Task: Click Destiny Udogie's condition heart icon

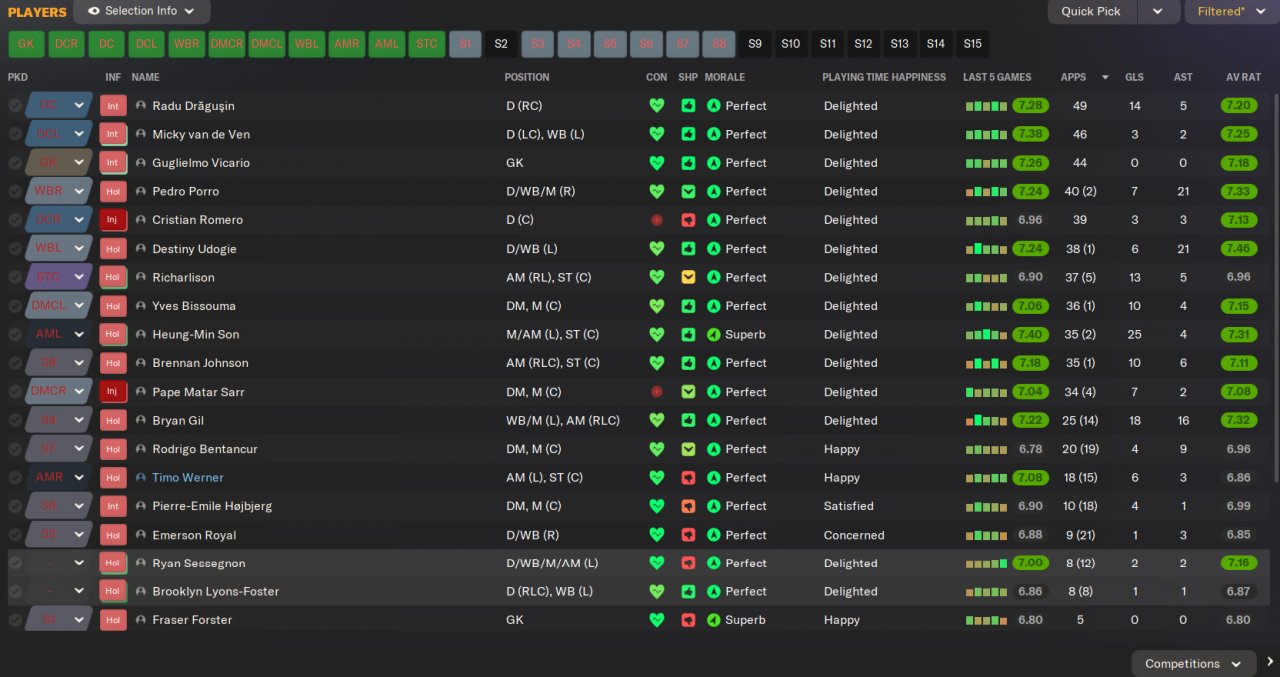Action: tap(657, 248)
